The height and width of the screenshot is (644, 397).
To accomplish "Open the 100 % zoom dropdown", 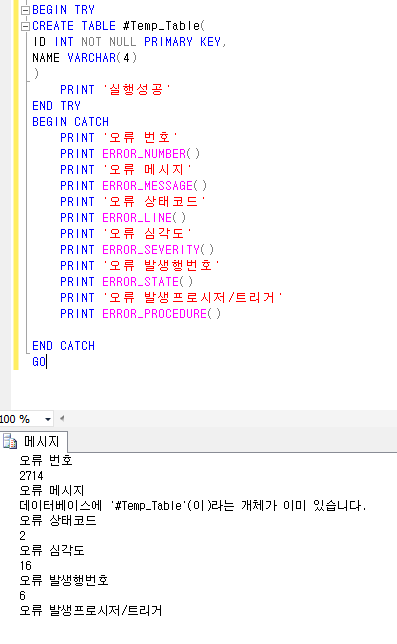I will tap(48, 419).
